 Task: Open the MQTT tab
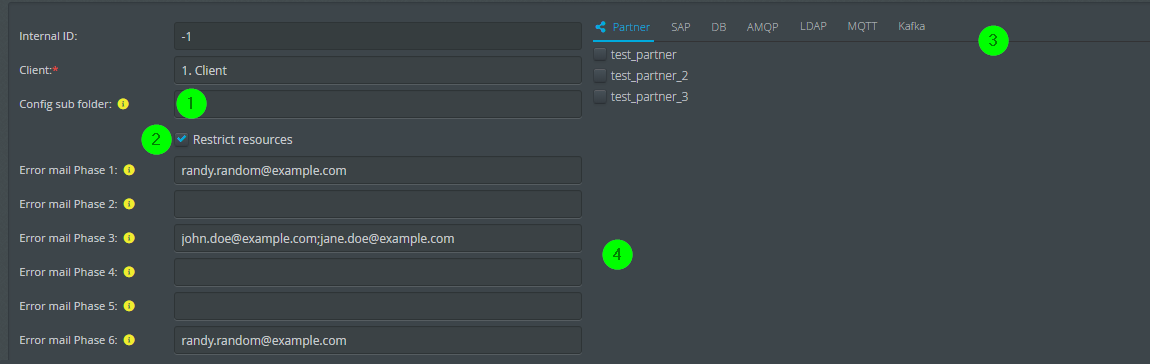coord(862,26)
